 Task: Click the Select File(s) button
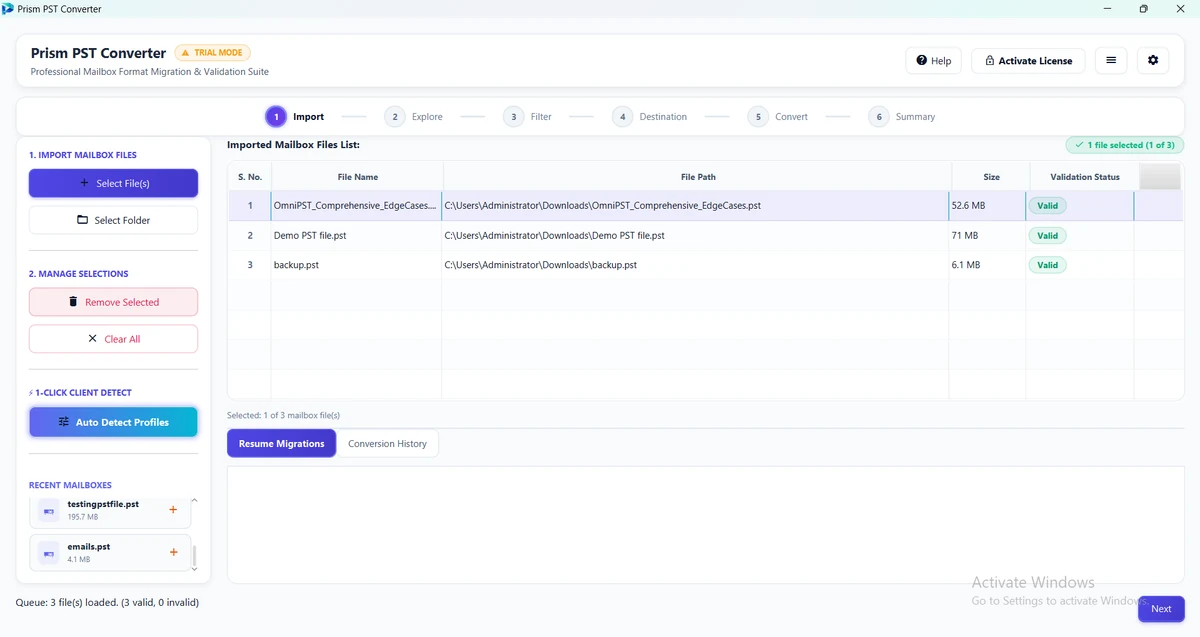tap(113, 183)
